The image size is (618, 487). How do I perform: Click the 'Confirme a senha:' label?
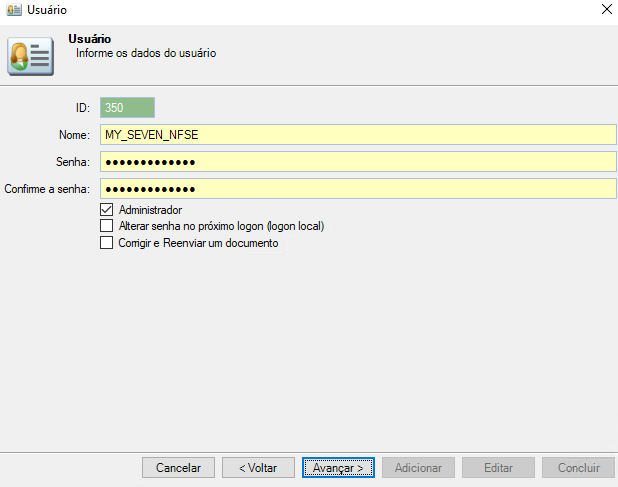coord(47,189)
